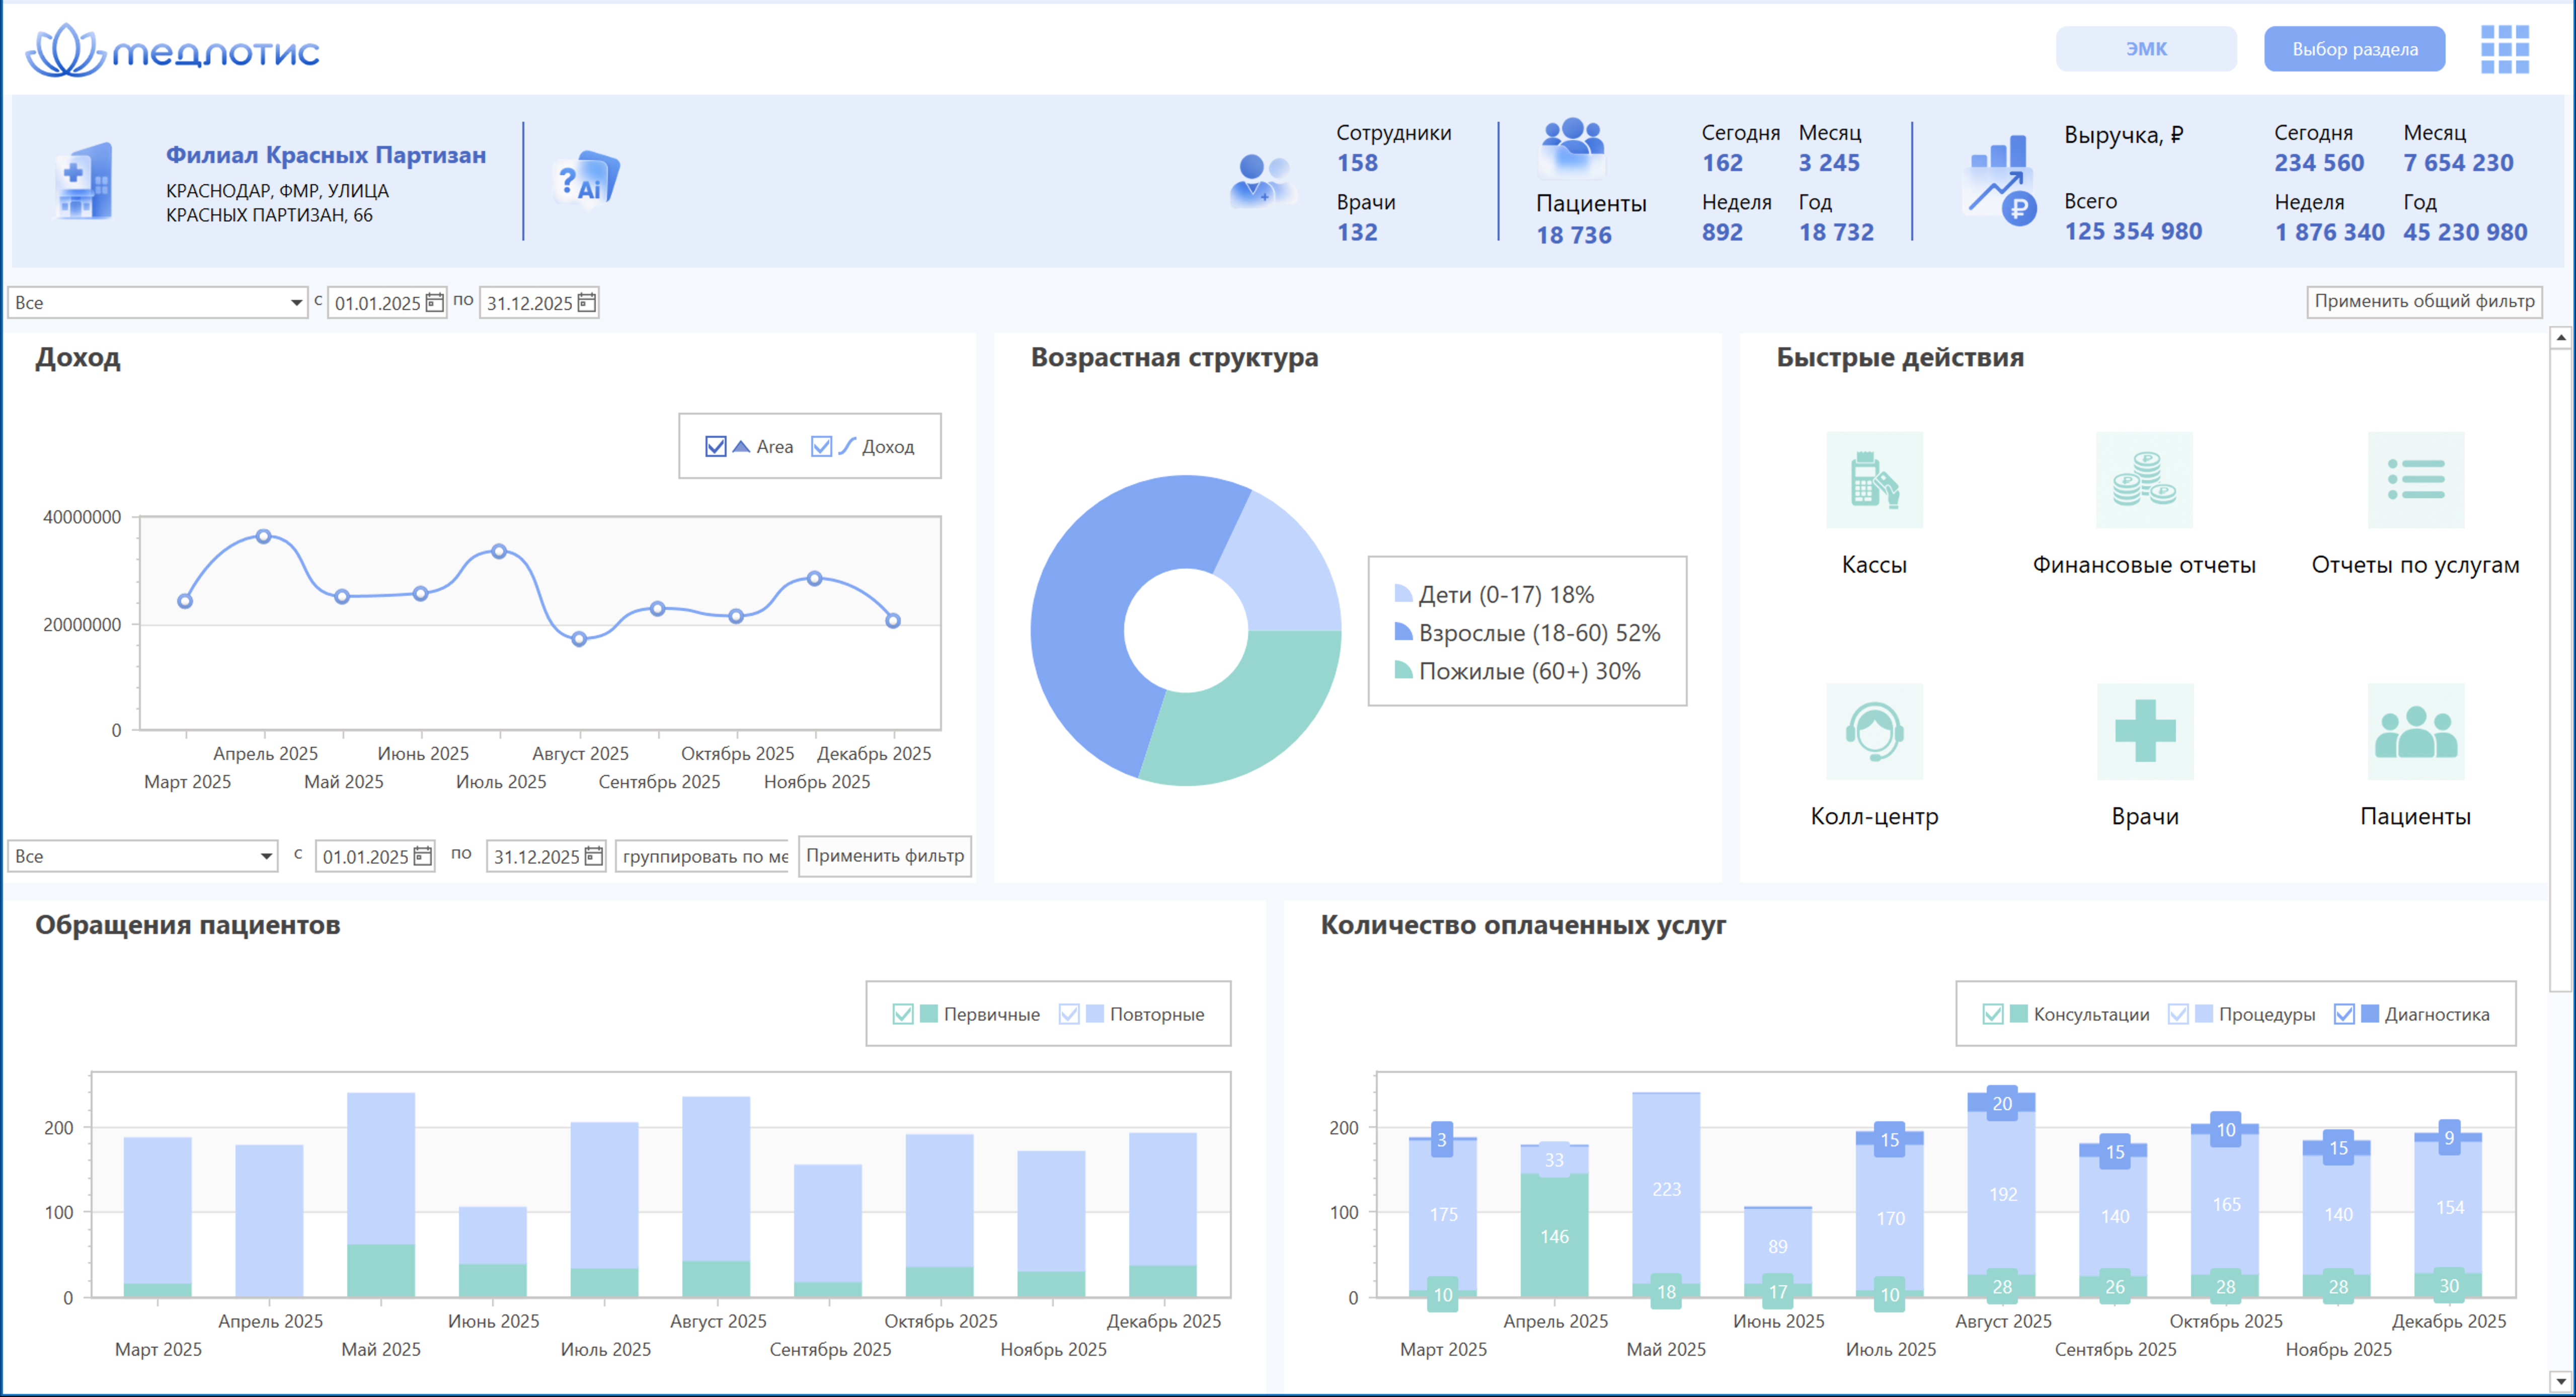
Task: Click the revenue ruble chart icon
Action: [2001, 181]
